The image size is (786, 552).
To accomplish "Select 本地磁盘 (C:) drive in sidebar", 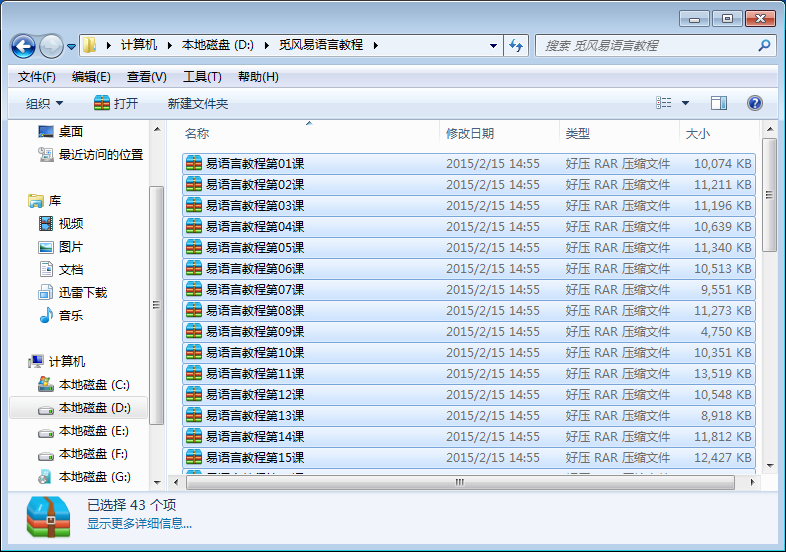I will [93, 385].
